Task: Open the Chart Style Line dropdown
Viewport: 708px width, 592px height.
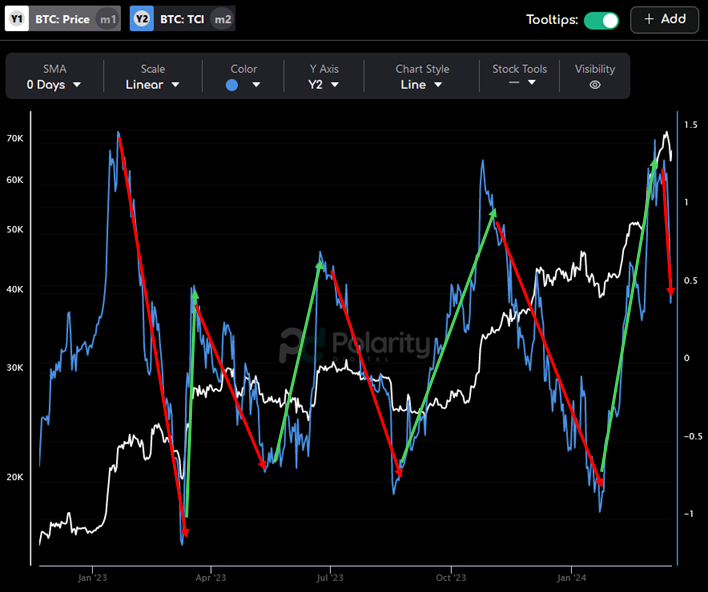Action: coord(422,84)
